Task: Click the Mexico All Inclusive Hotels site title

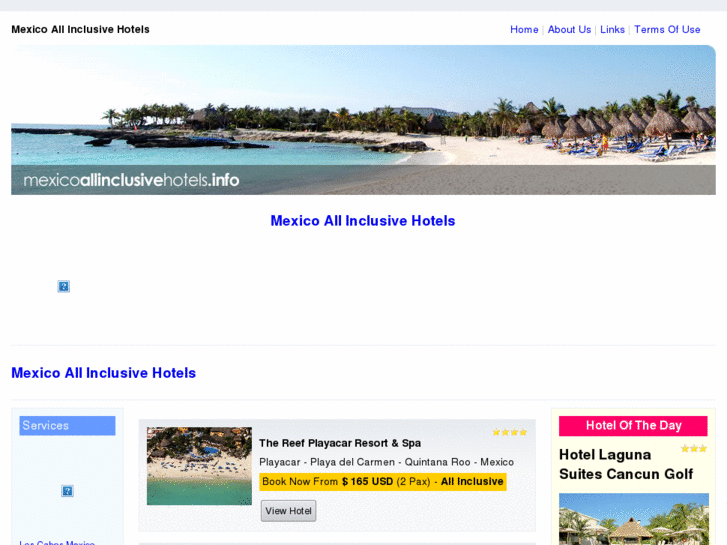Action: point(80,30)
